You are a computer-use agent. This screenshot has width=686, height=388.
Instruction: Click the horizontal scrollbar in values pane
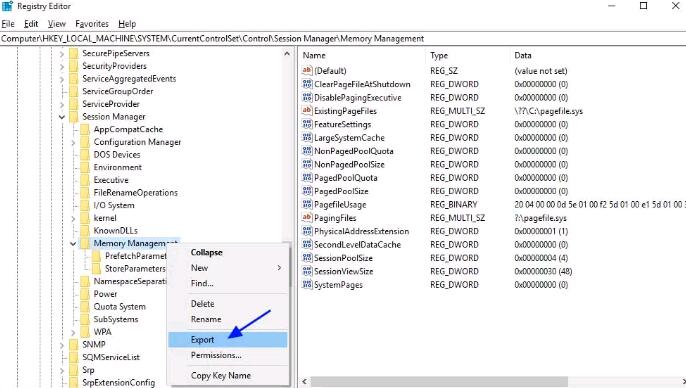[x=439, y=381]
